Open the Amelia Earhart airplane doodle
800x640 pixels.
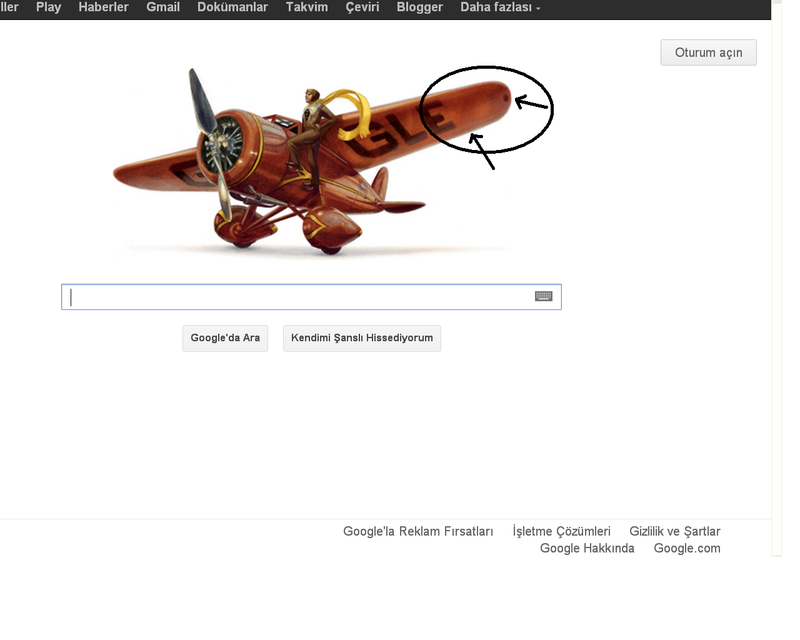click(x=311, y=162)
